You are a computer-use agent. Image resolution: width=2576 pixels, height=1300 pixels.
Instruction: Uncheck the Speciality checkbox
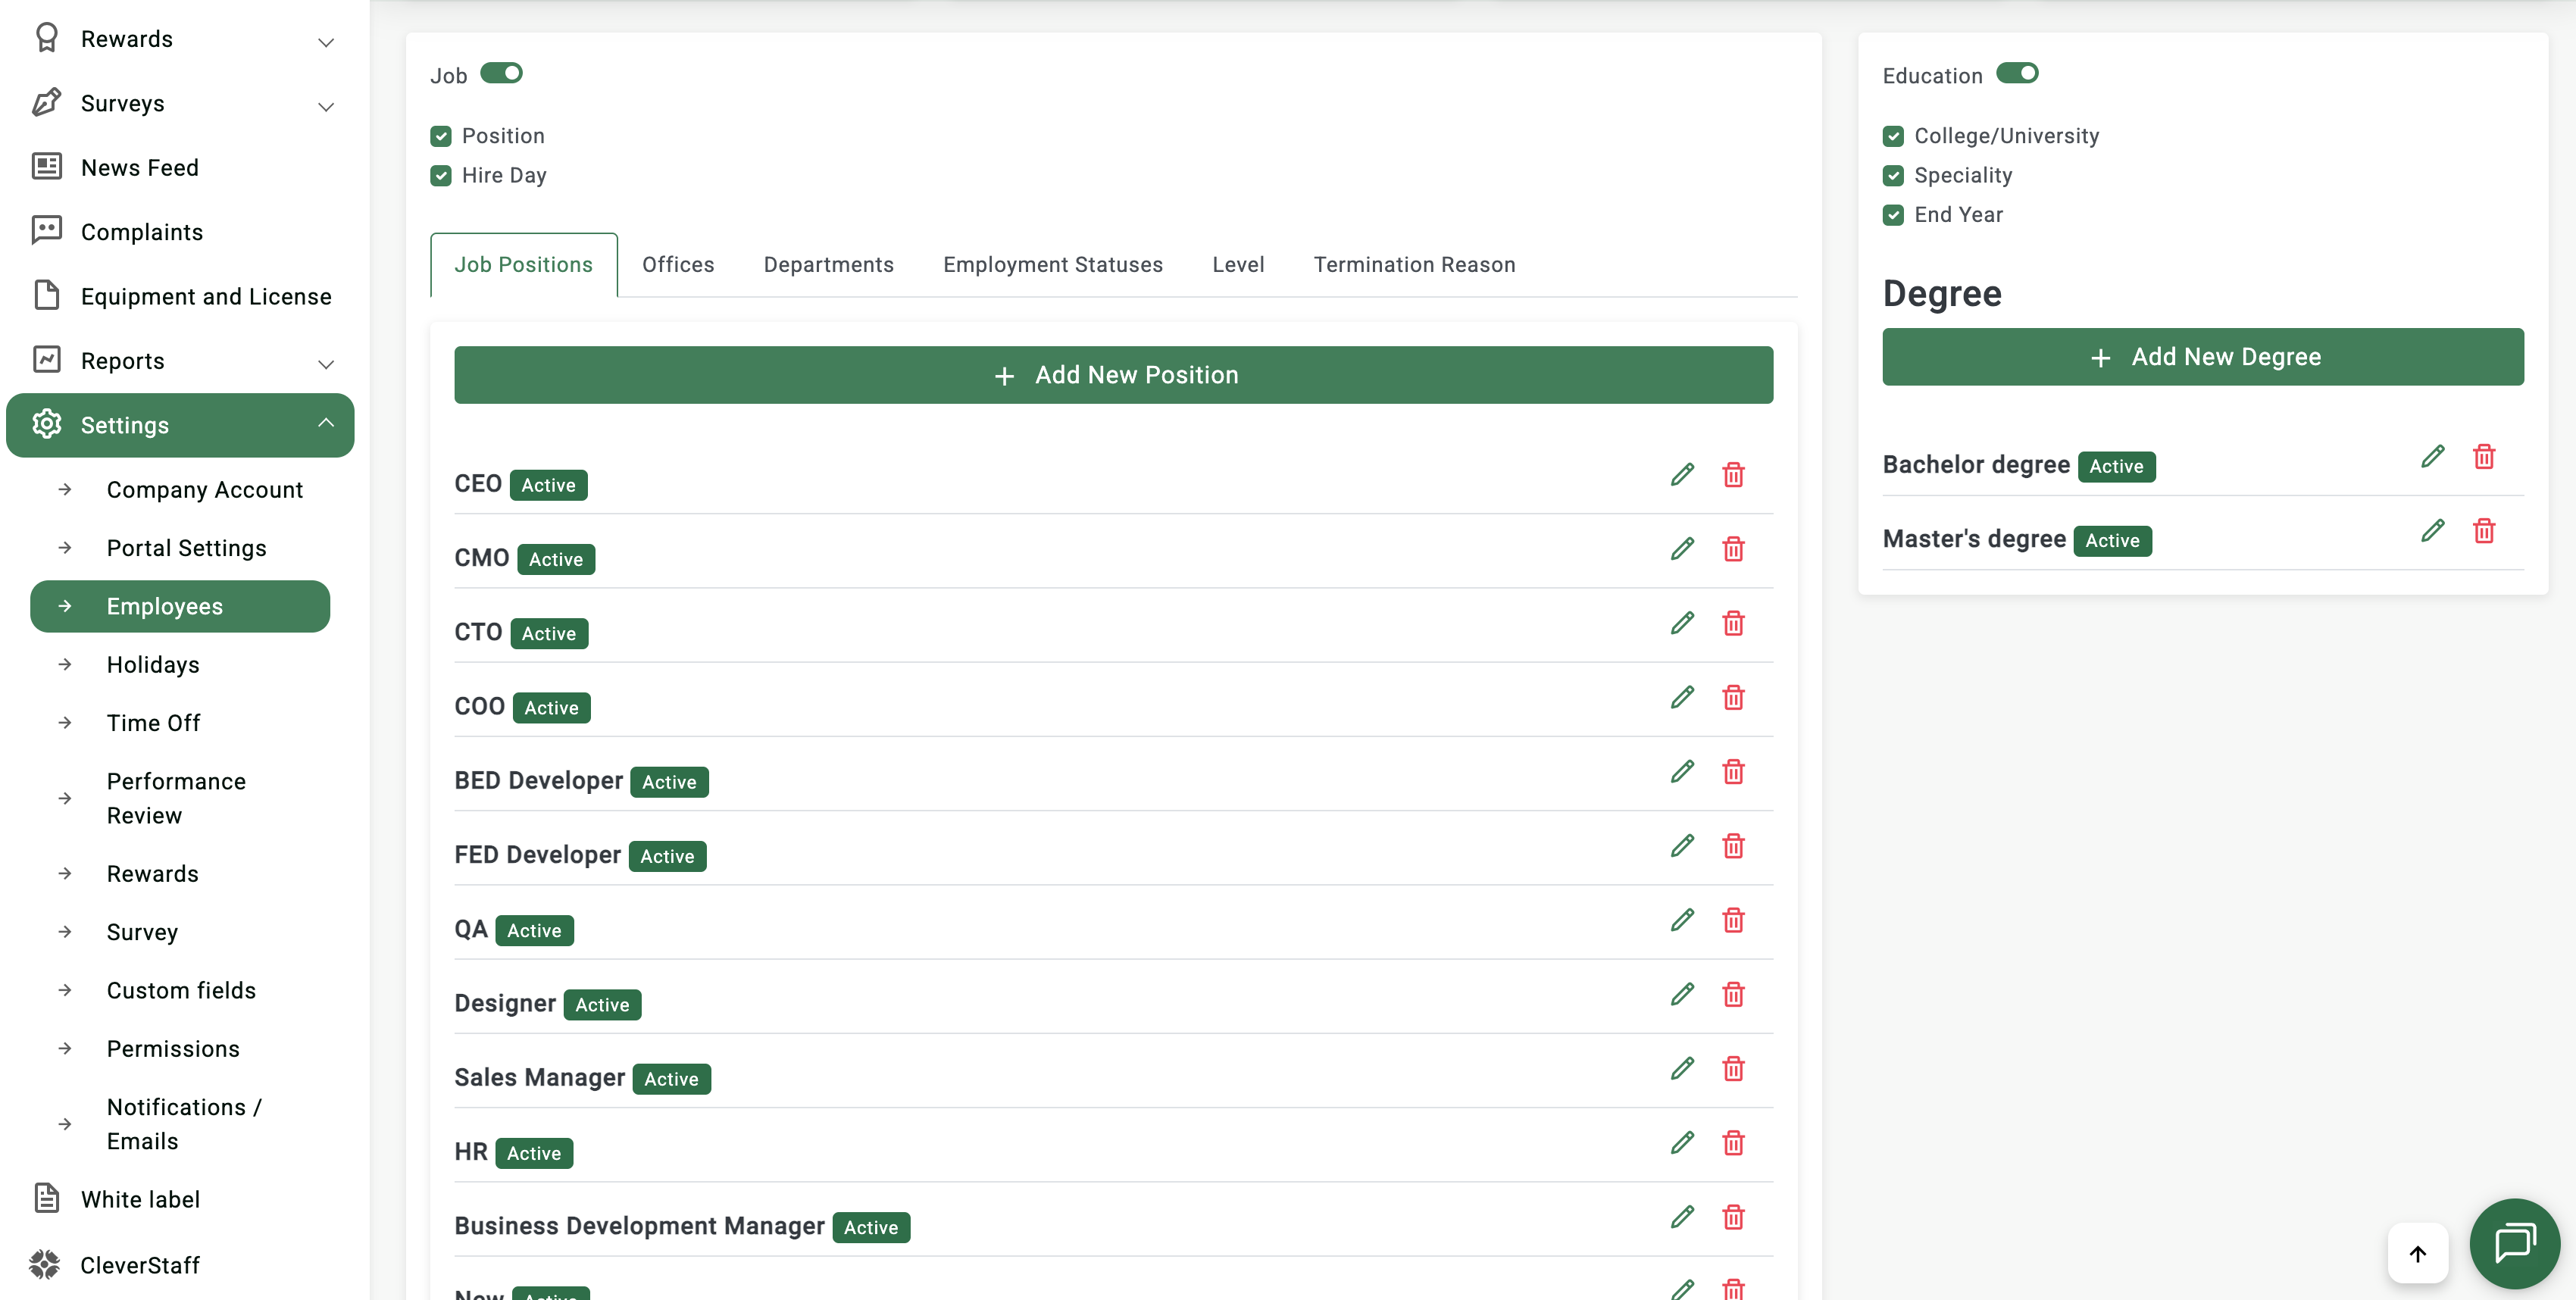click(x=1893, y=176)
